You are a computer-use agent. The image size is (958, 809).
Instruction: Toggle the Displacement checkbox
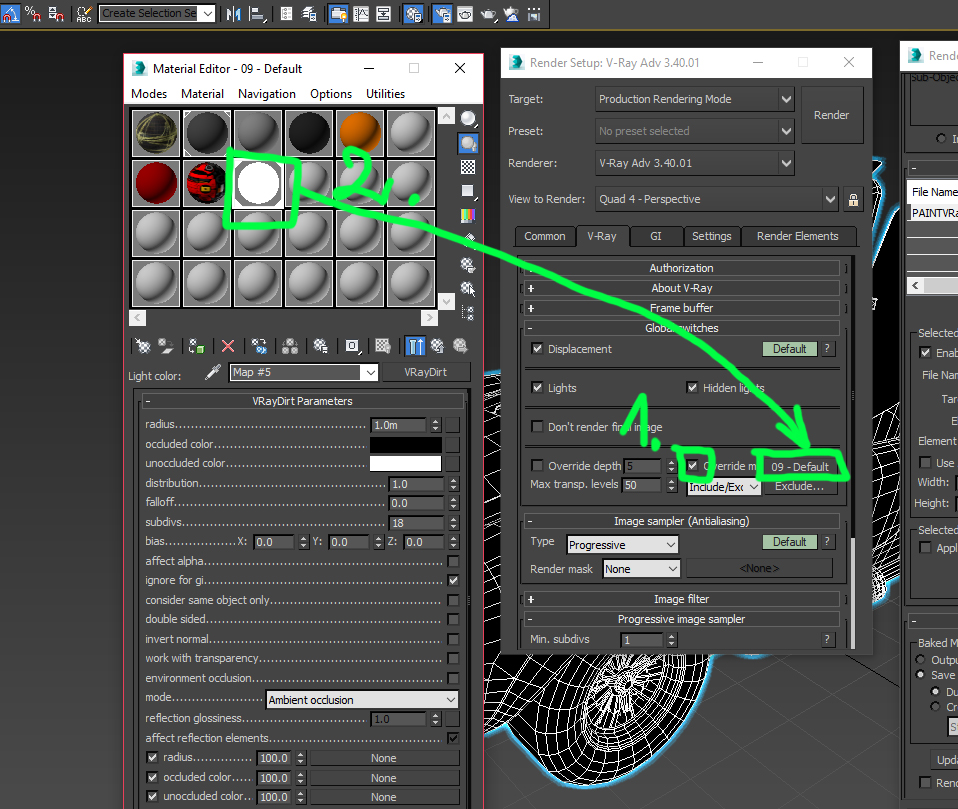(x=538, y=349)
